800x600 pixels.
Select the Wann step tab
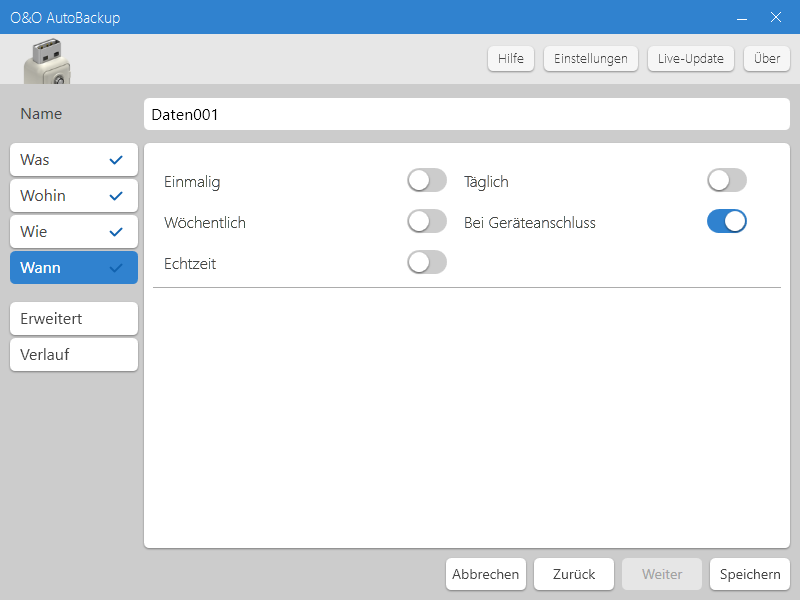click(74, 267)
